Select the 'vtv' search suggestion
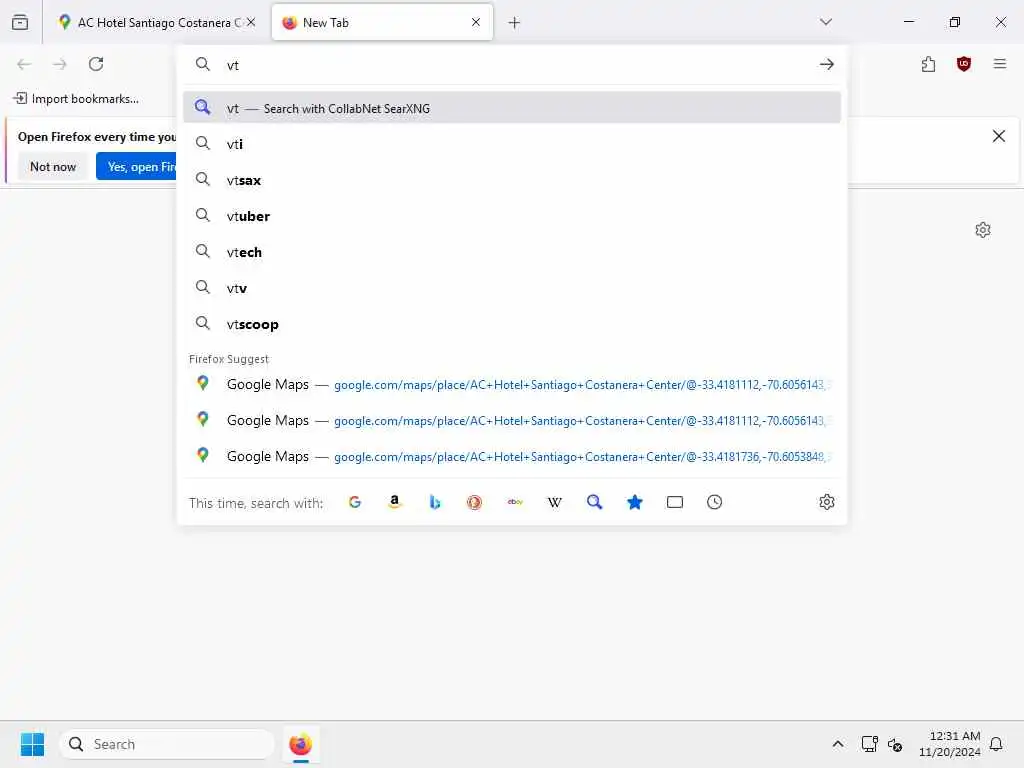Screen dimensions: 1024x768 click(x=512, y=287)
